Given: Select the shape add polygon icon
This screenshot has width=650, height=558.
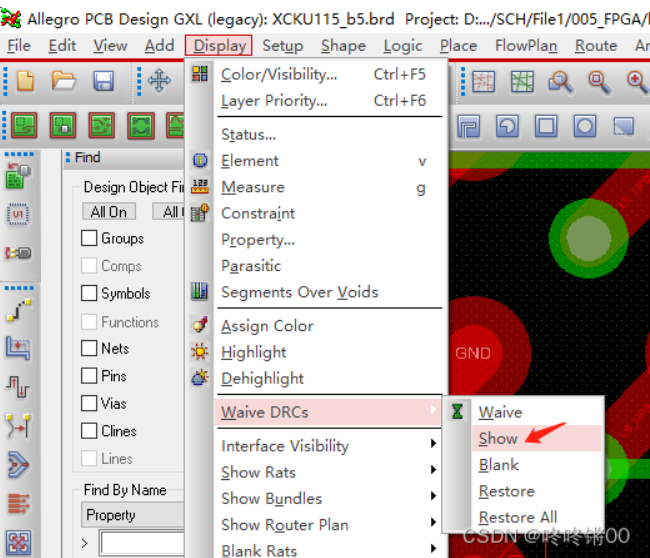Looking at the screenshot, I should click(469, 126).
